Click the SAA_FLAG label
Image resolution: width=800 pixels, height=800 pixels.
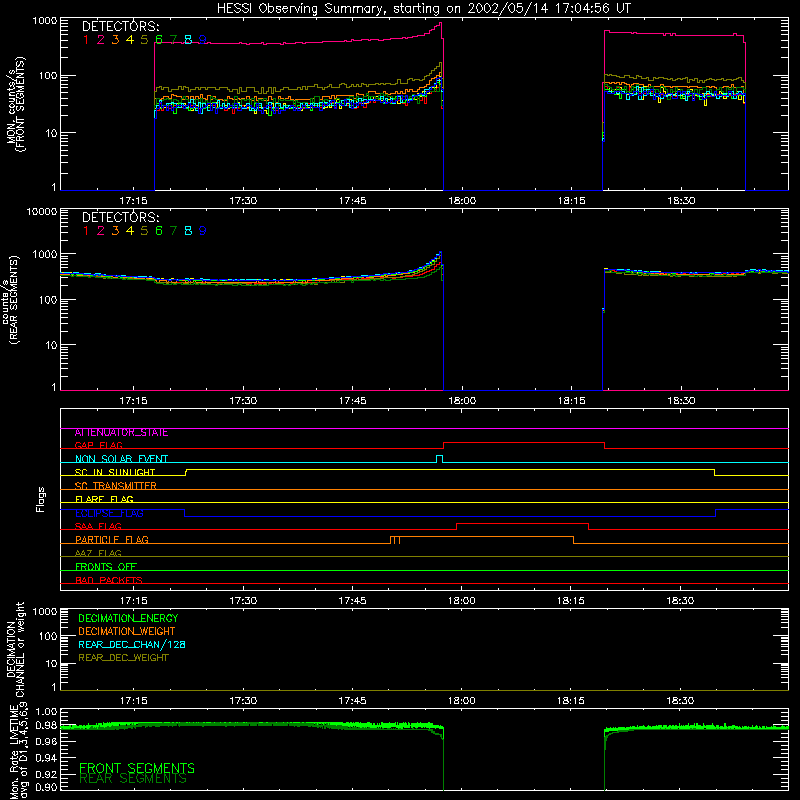[98, 526]
